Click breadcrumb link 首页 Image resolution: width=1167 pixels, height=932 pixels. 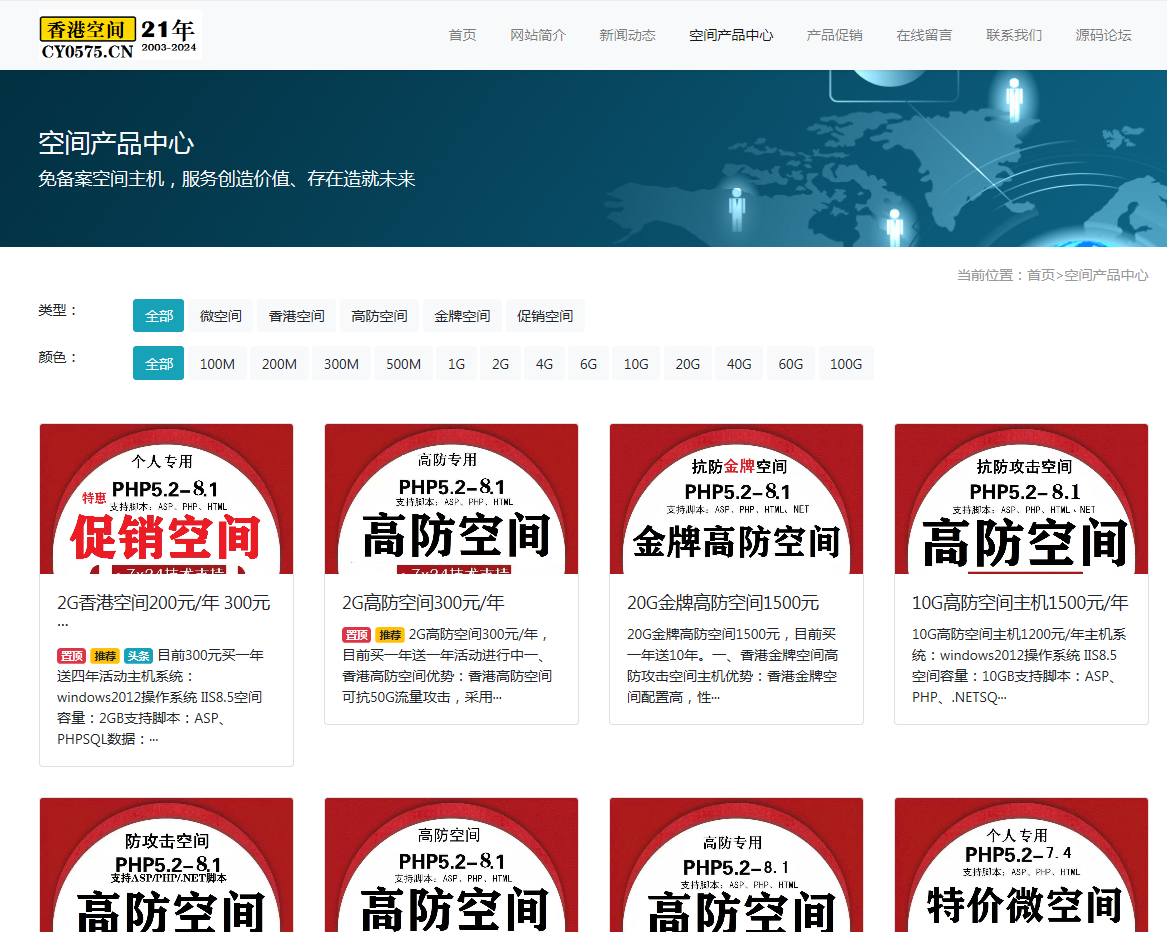pos(1040,275)
